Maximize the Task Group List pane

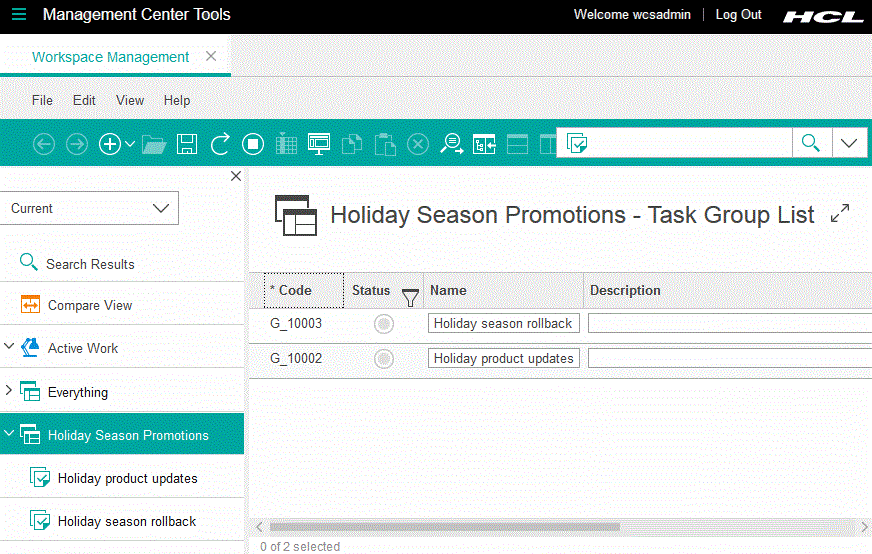pos(840,212)
